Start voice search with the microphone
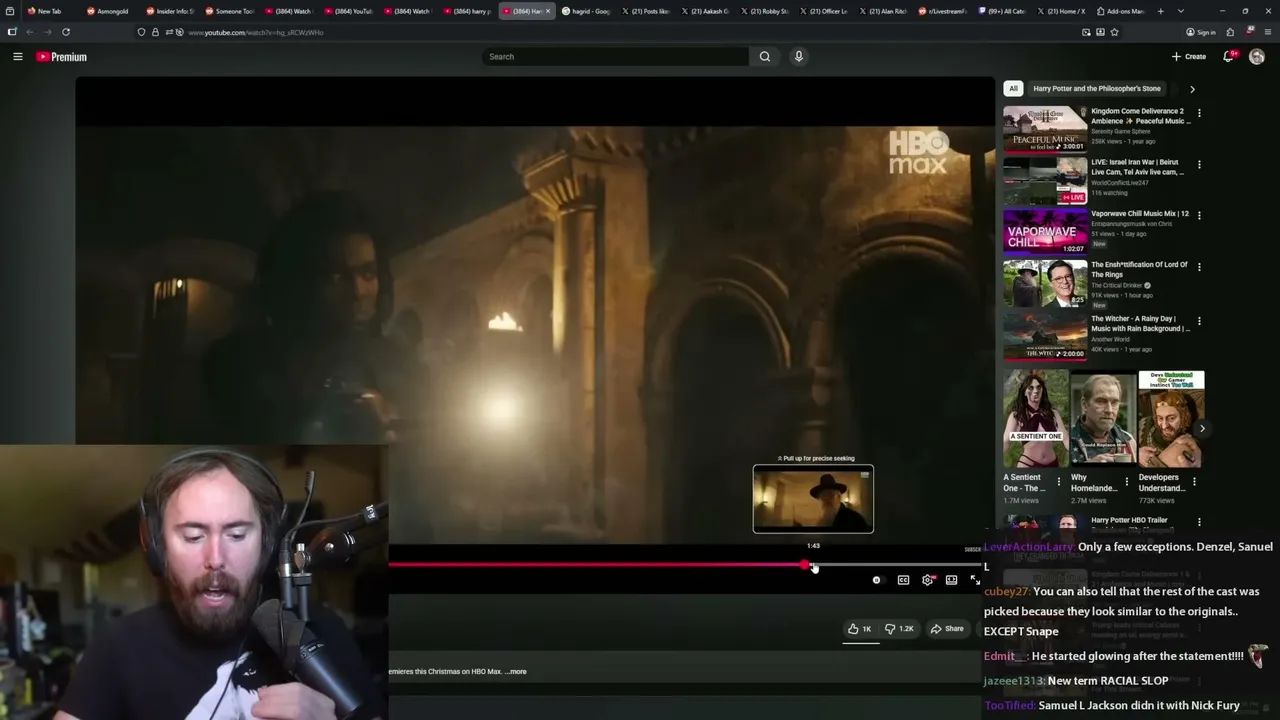The width and height of the screenshot is (1280, 720). 798,57
